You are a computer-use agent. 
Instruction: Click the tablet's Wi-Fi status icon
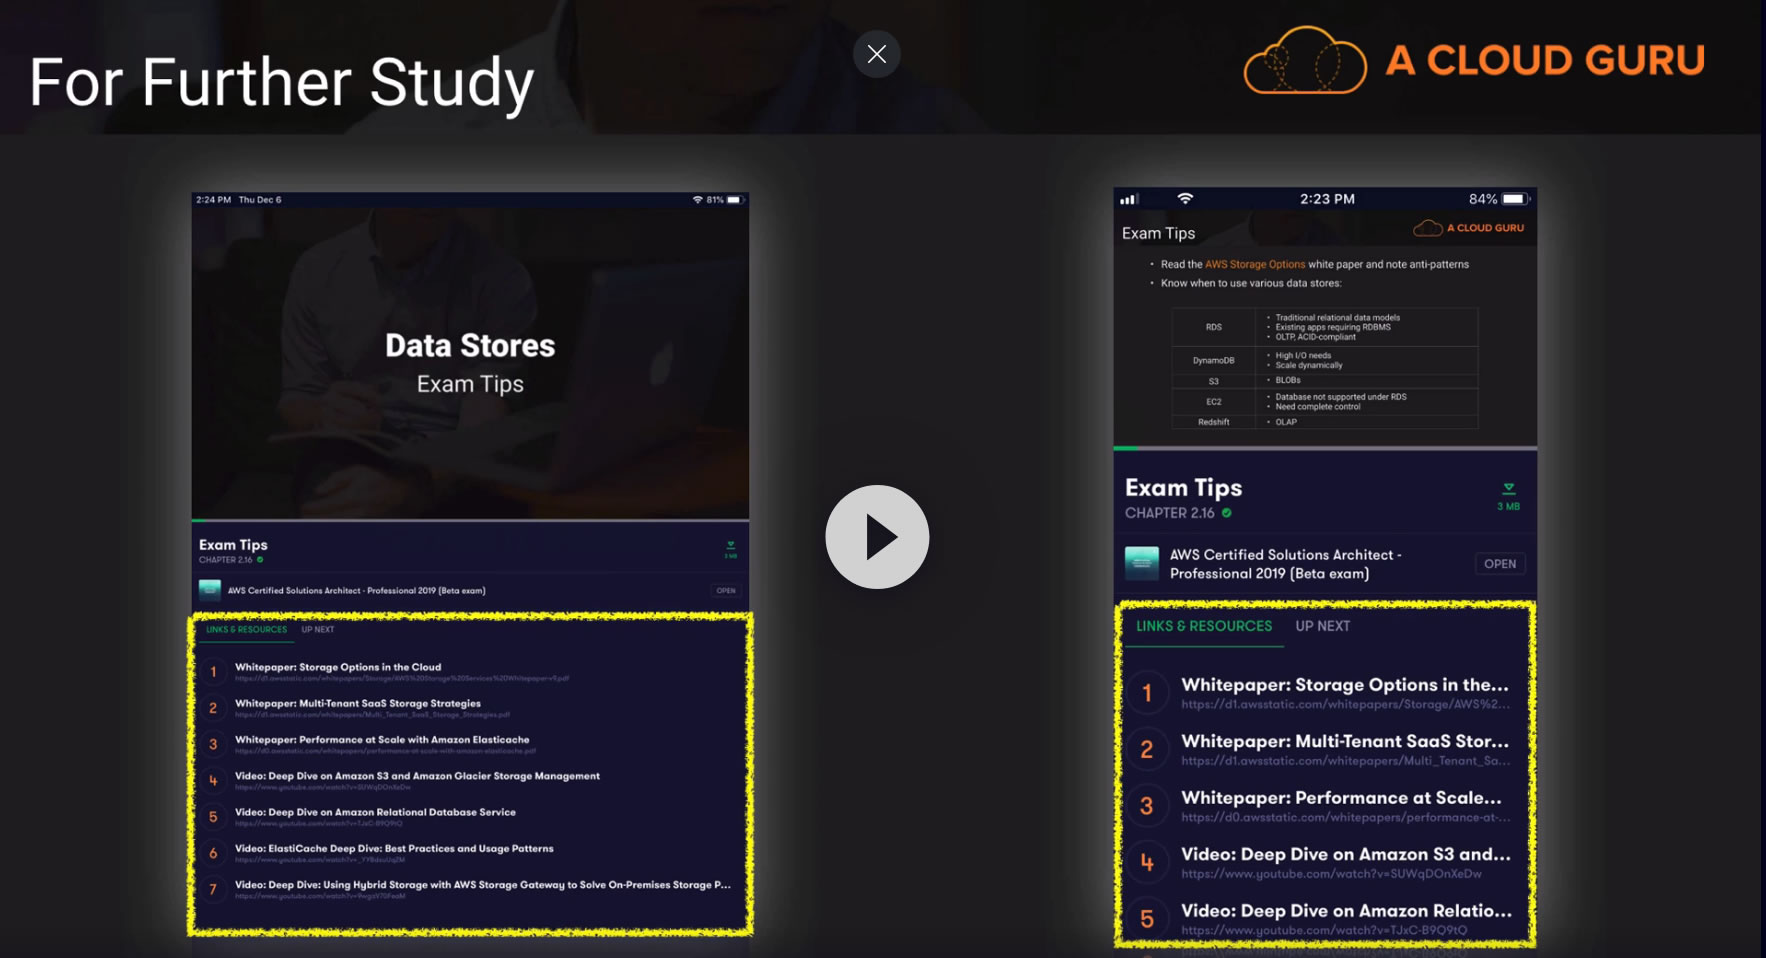pos(697,200)
